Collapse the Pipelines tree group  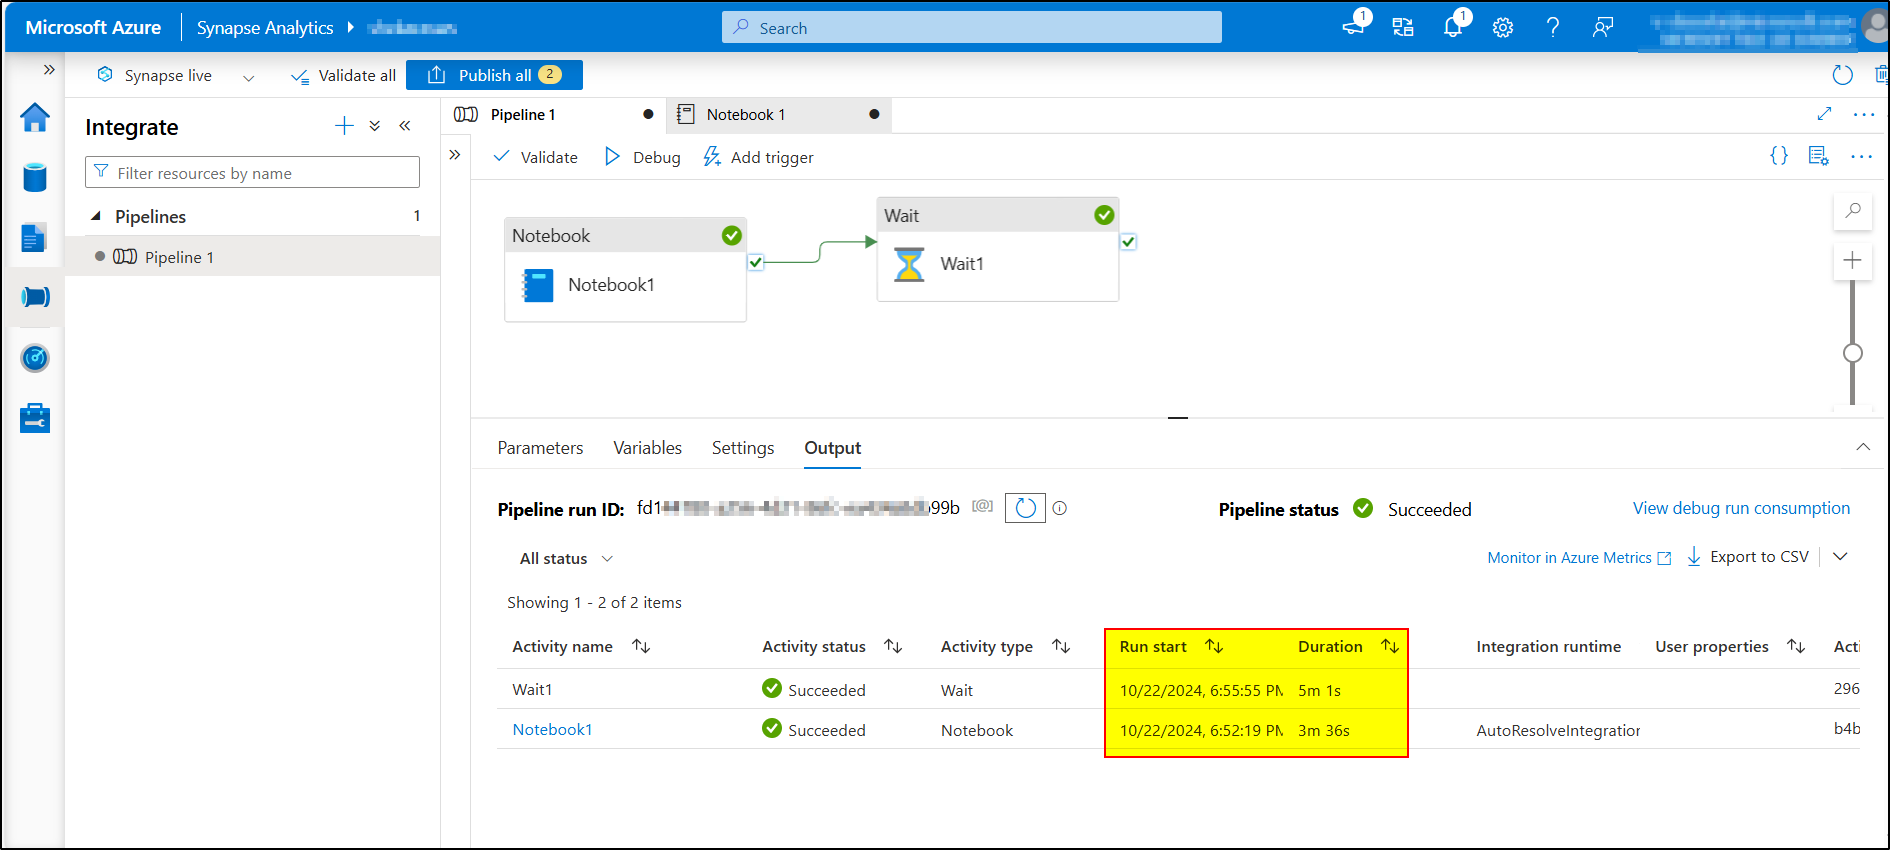(96, 216)
